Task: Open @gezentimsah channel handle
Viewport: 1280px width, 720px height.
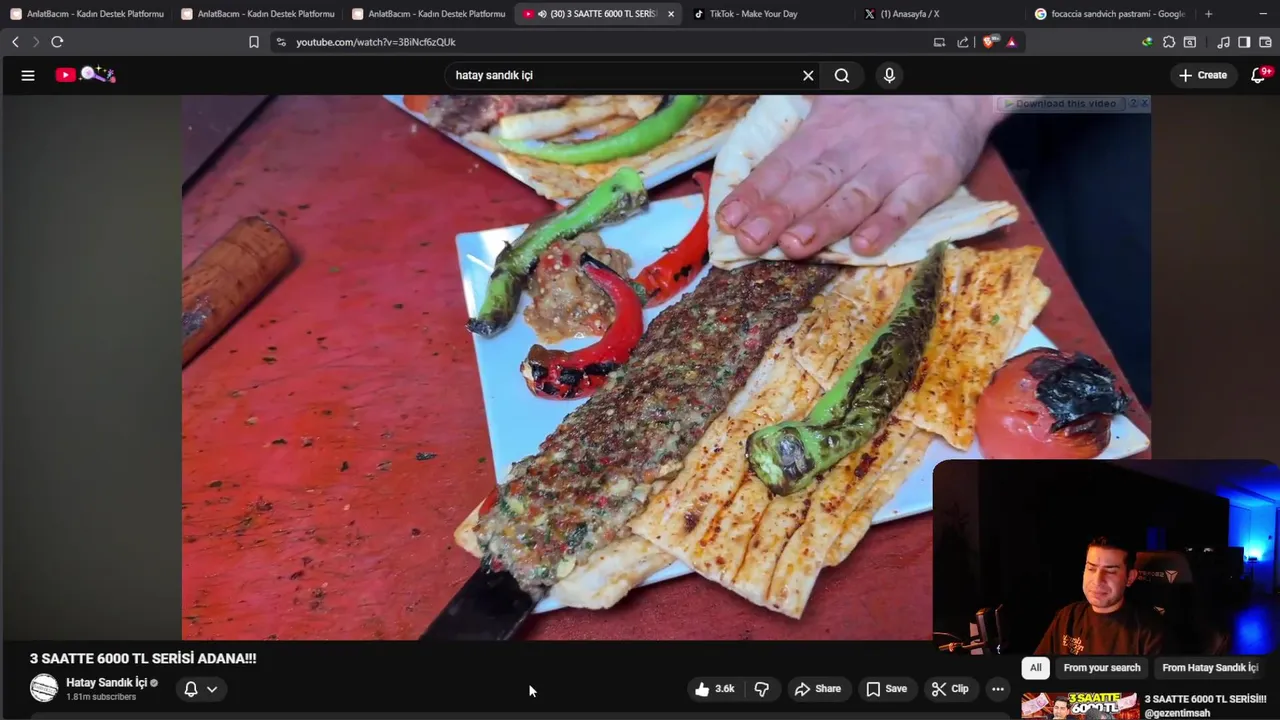Action: (1177, 713)
